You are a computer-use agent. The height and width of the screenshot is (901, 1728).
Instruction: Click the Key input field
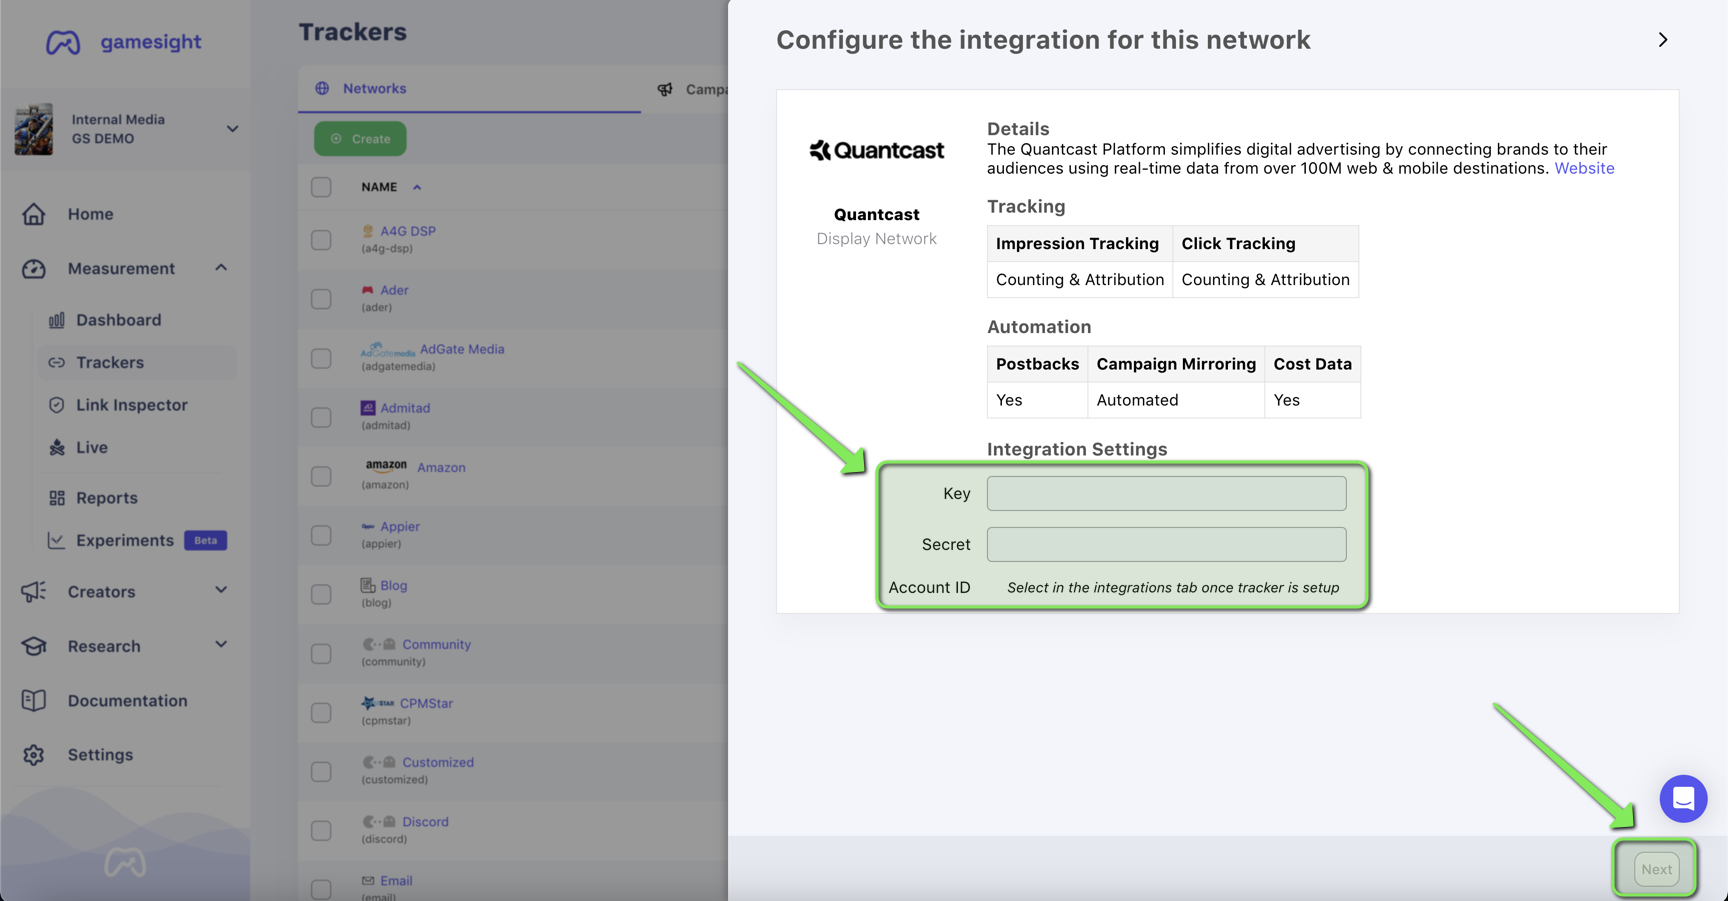[x=1166, y=493]
